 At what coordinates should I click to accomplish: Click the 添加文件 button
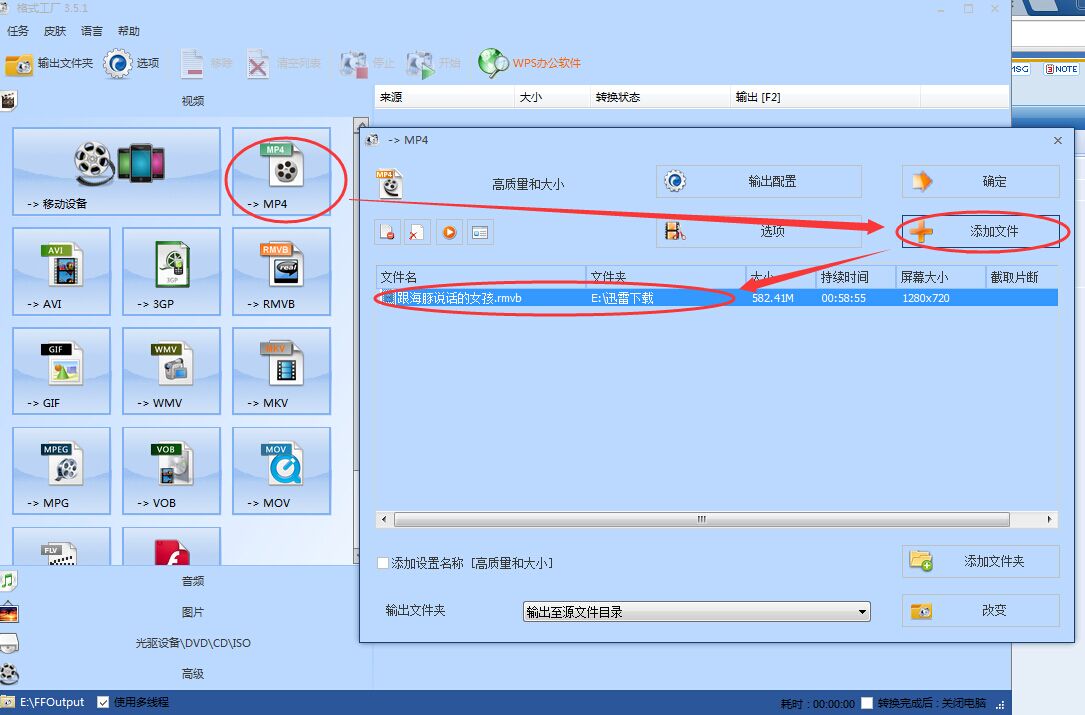pos(980,231)
